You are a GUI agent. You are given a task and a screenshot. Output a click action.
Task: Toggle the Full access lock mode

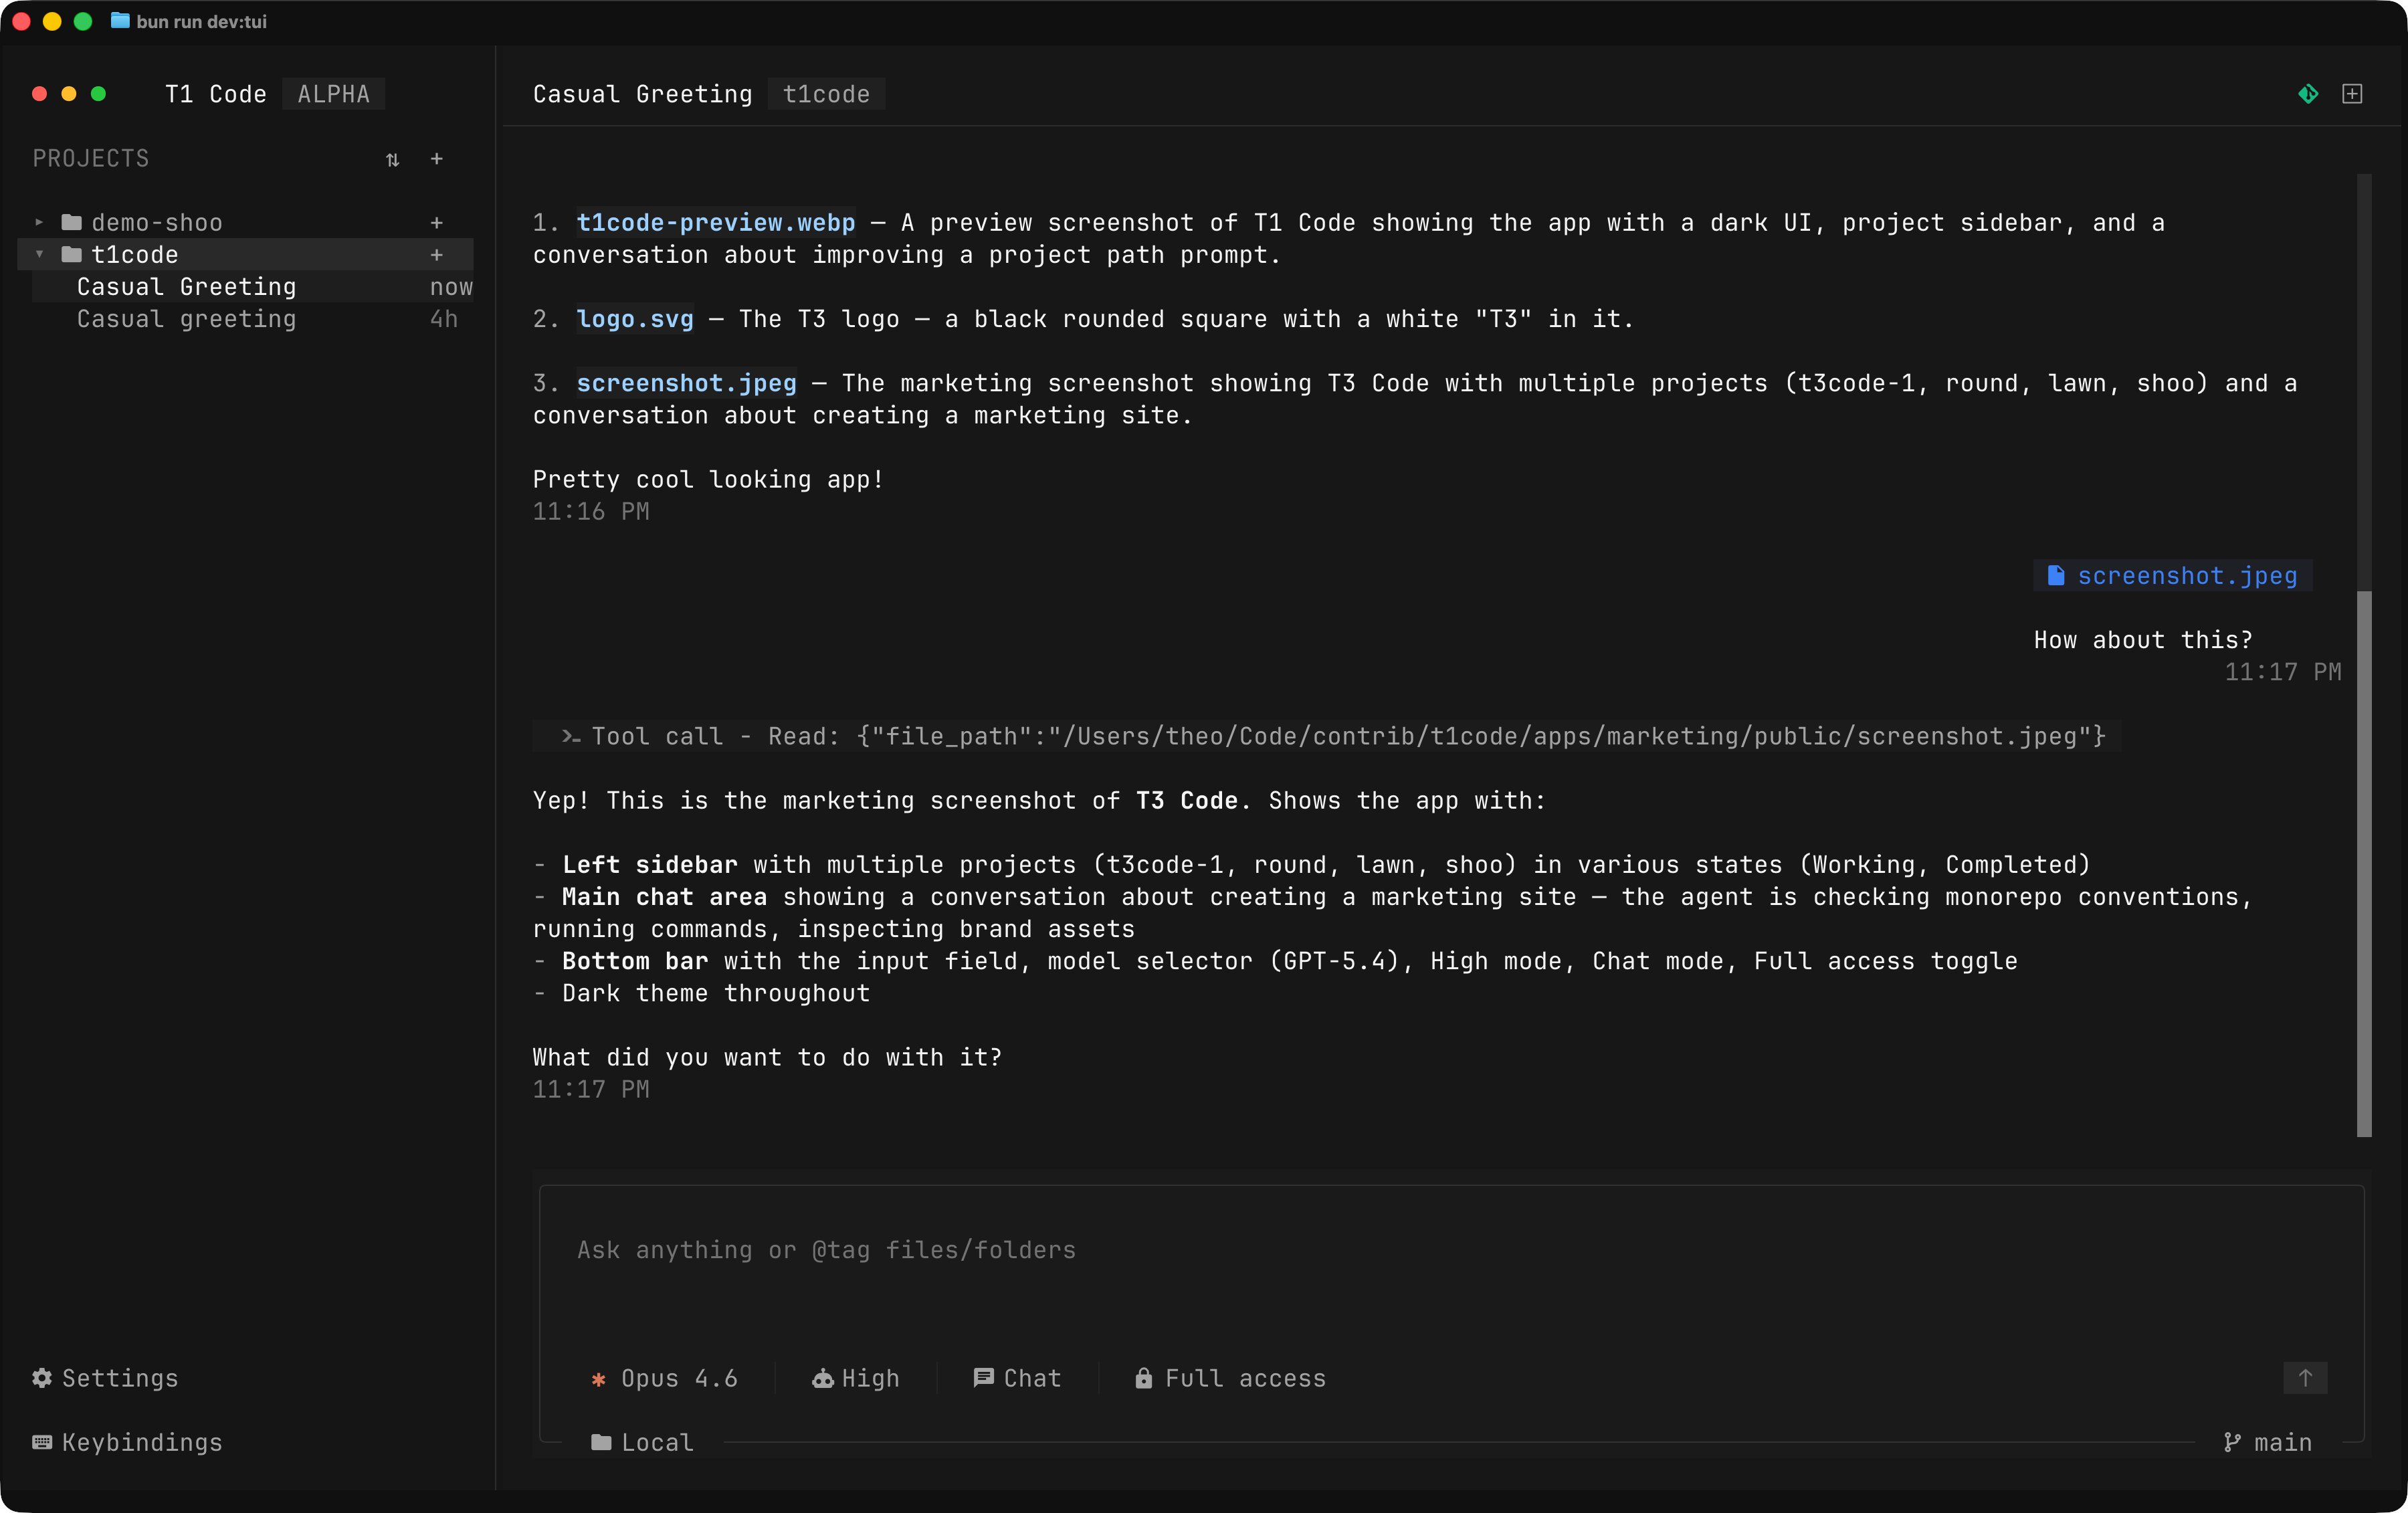pyautogui.click(x=1230, y=1377)
